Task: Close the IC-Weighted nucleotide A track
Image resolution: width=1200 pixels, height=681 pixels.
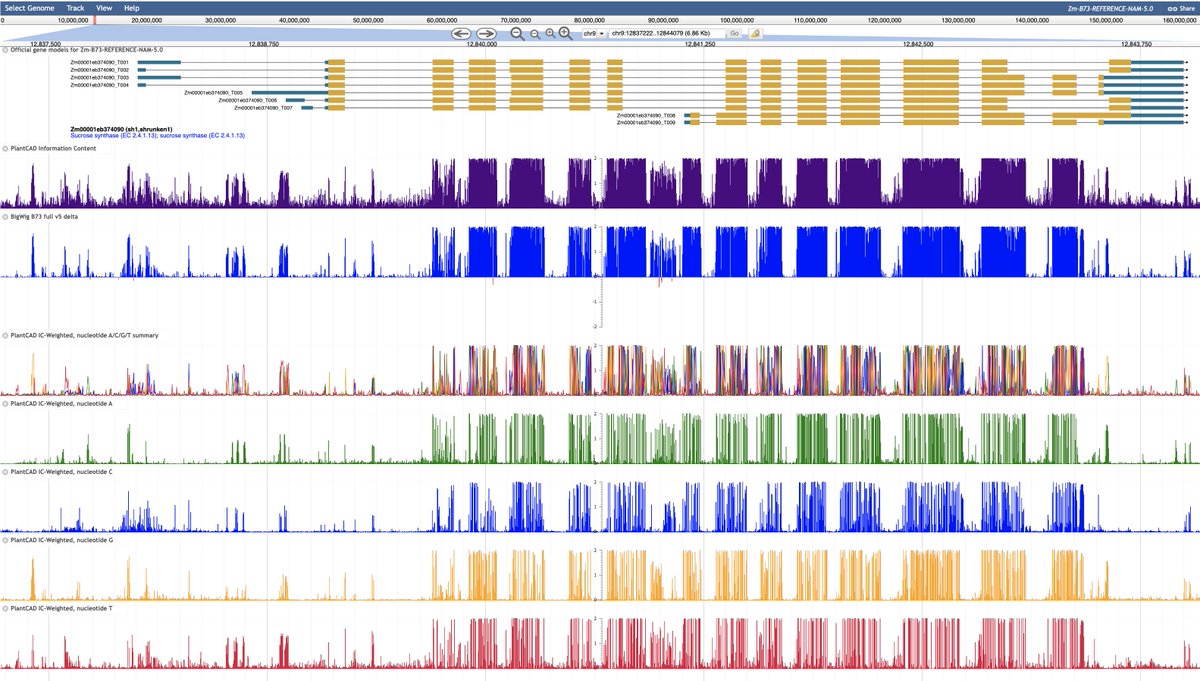Action: coord(5,403)
